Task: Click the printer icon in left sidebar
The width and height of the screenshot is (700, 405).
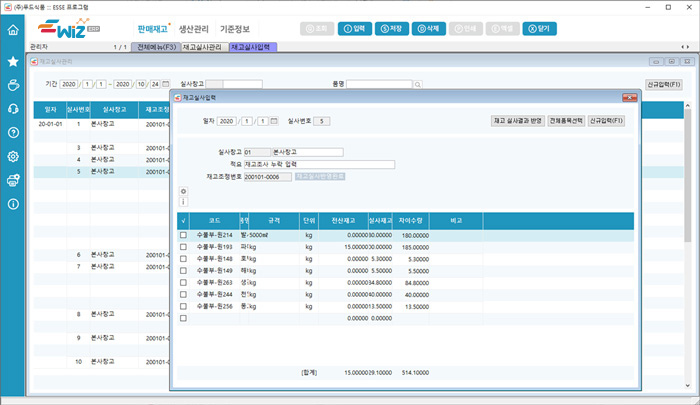Action: point(13,180)
